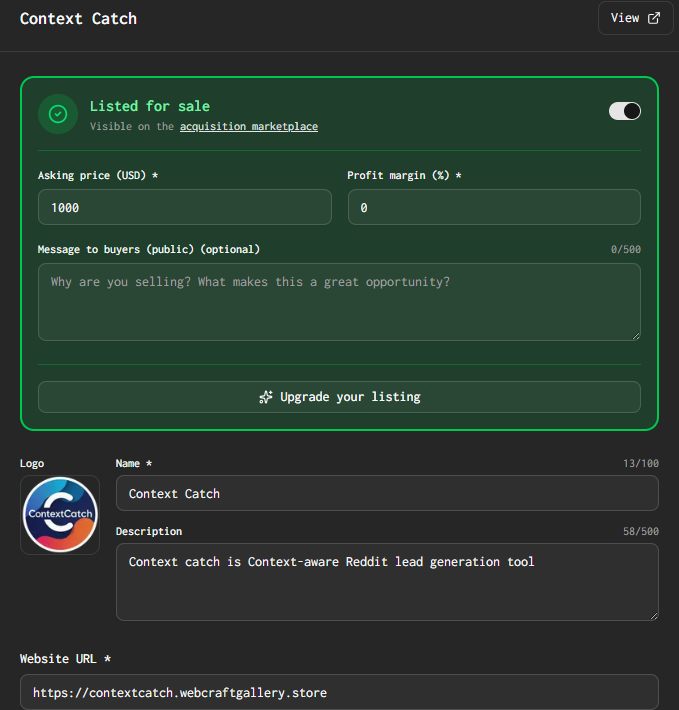Click the ContextCatch logo thumbnail
The height and width of the screenshot is (710, 679).
pos(60,515)
